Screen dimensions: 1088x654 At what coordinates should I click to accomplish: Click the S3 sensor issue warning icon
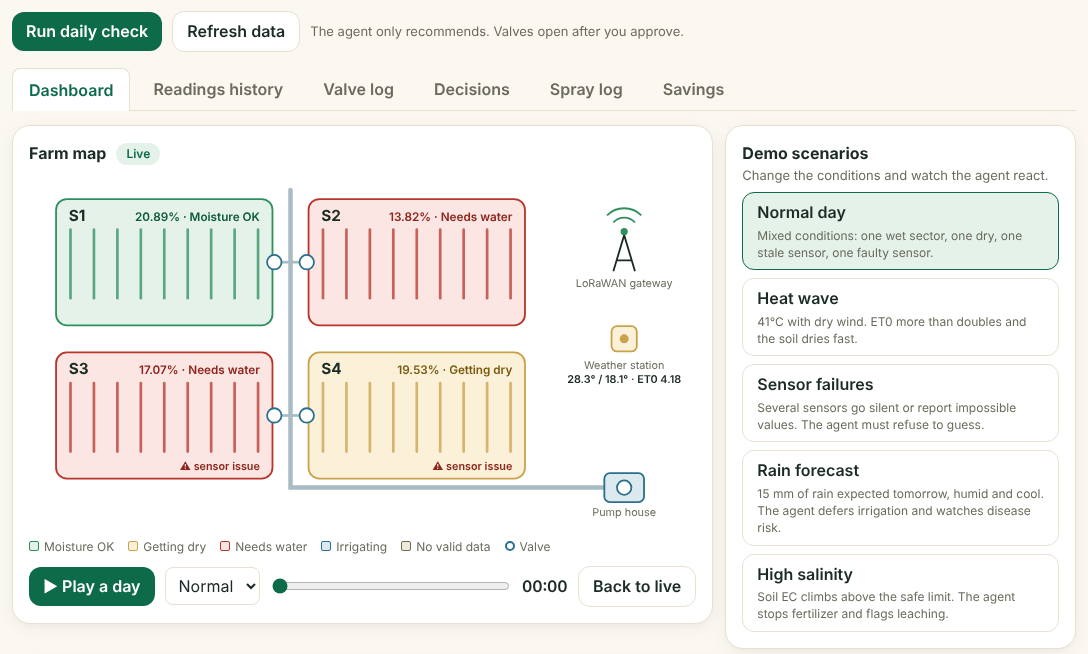coord(185,466)
